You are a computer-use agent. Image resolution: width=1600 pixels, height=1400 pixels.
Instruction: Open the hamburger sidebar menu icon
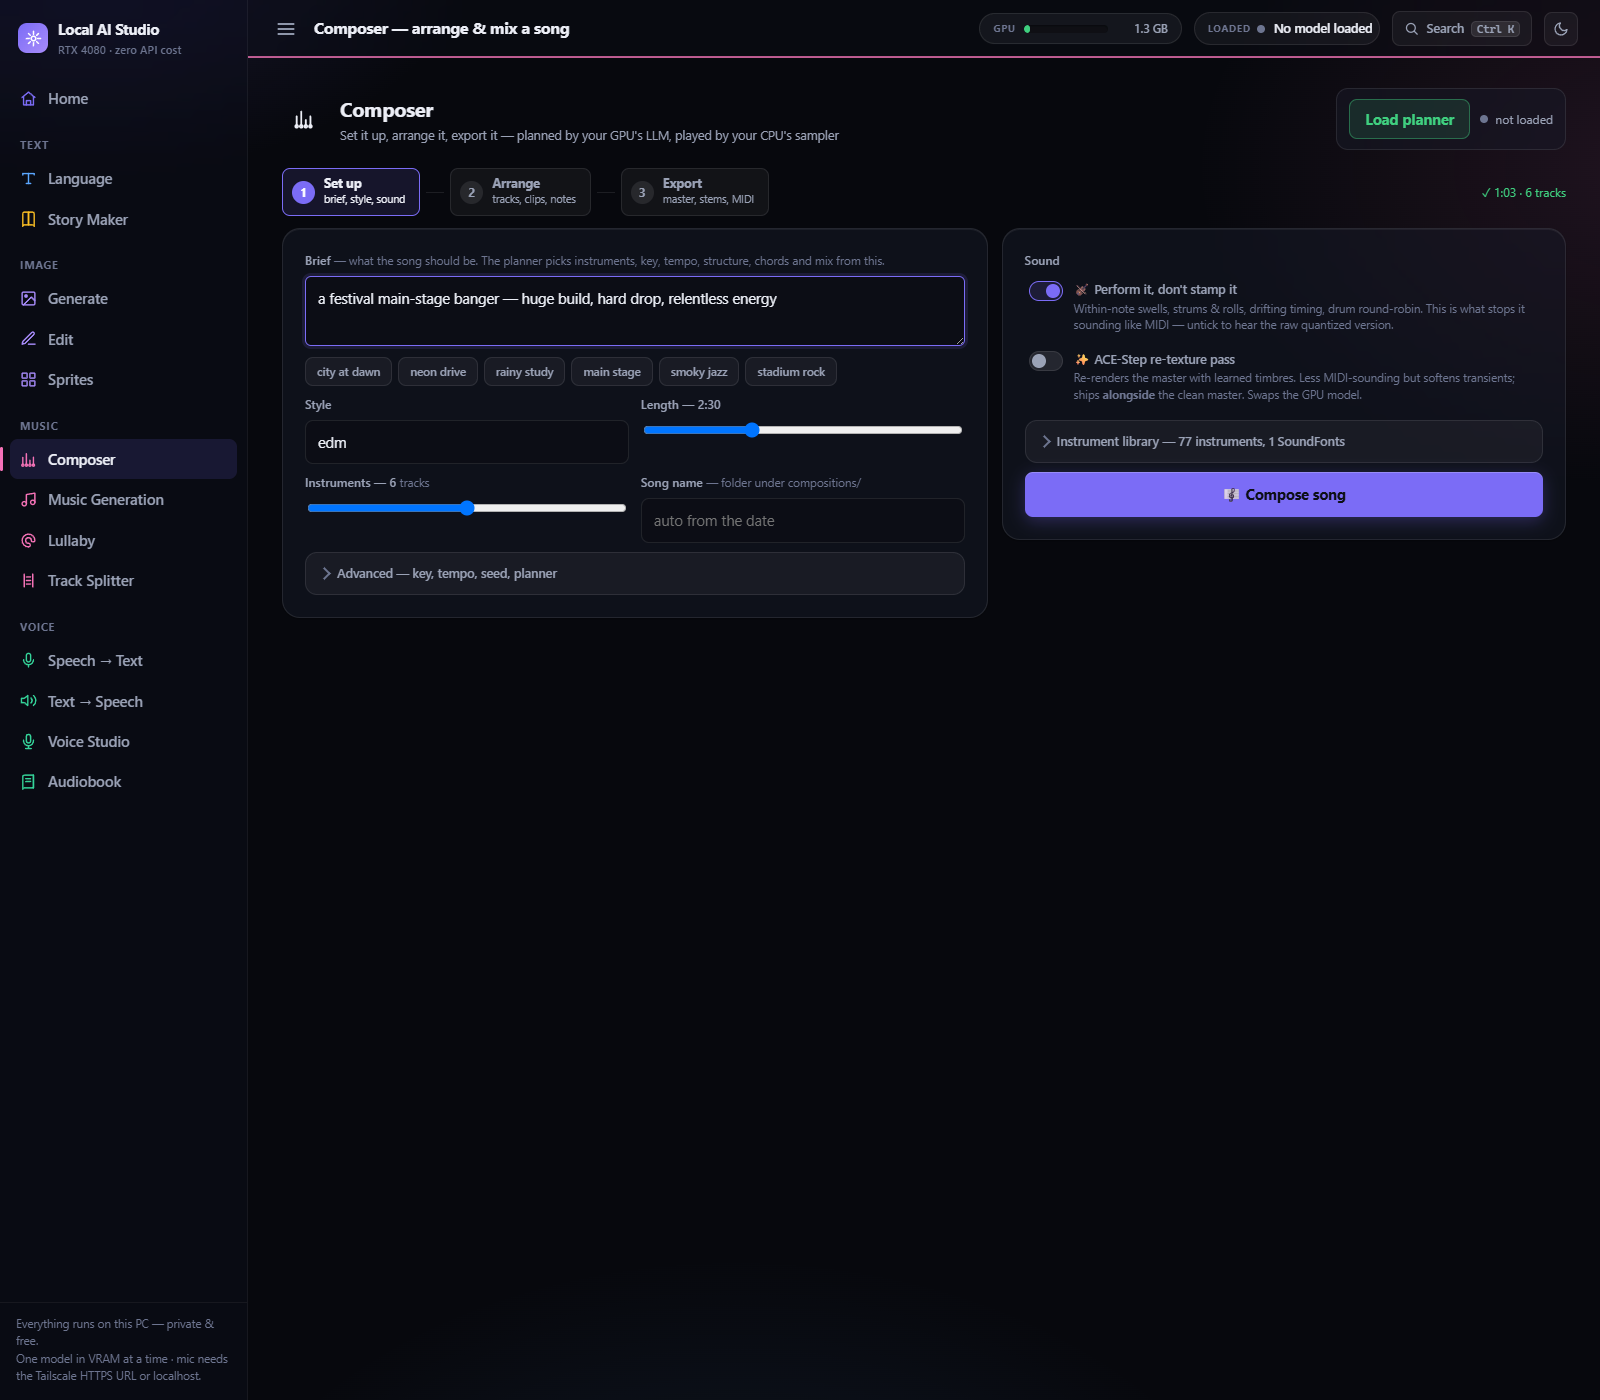[x=286, y=29]
